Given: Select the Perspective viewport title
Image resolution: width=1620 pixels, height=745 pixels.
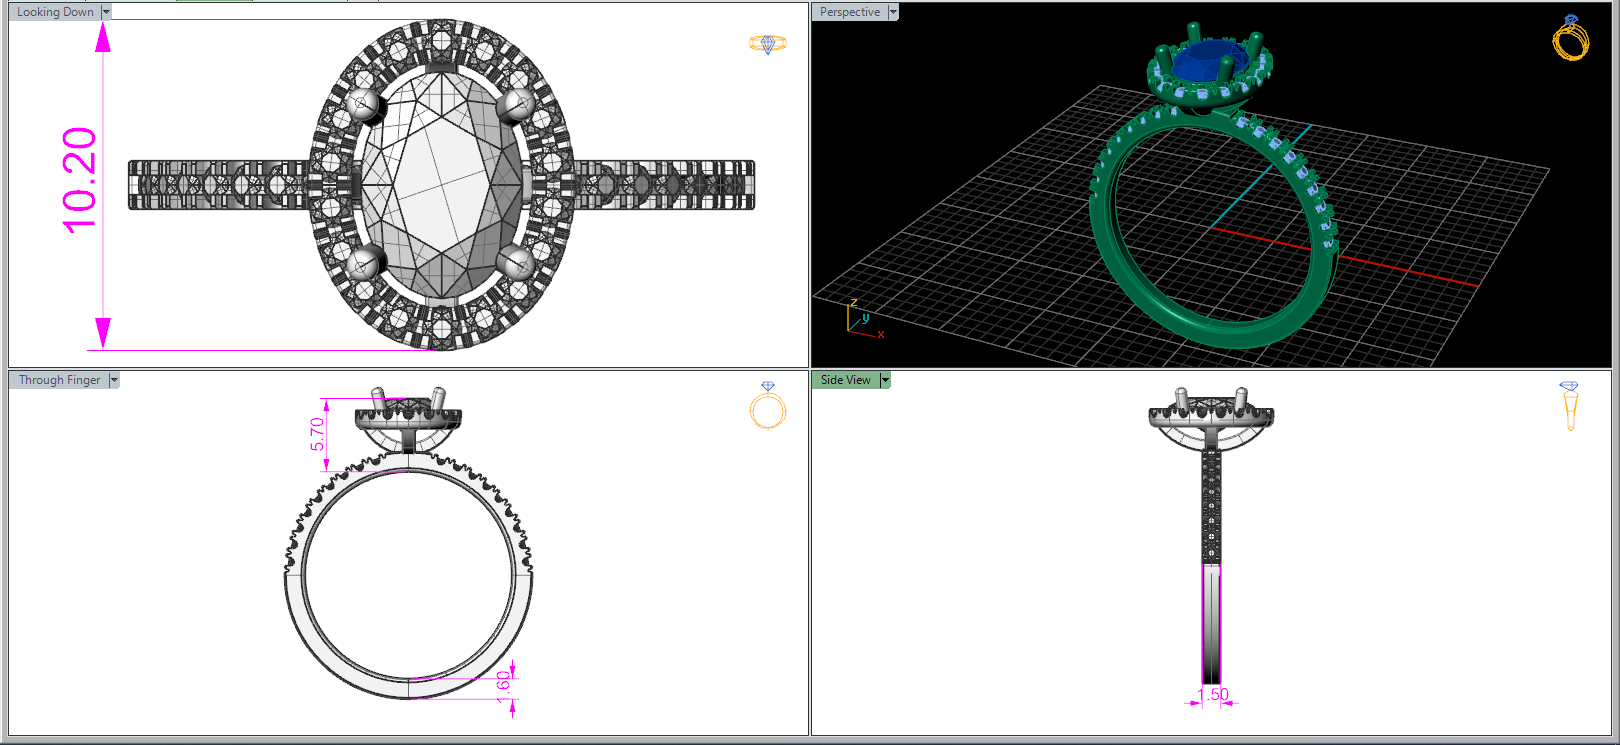Looking at the screenshot, I should pos(850,12).
